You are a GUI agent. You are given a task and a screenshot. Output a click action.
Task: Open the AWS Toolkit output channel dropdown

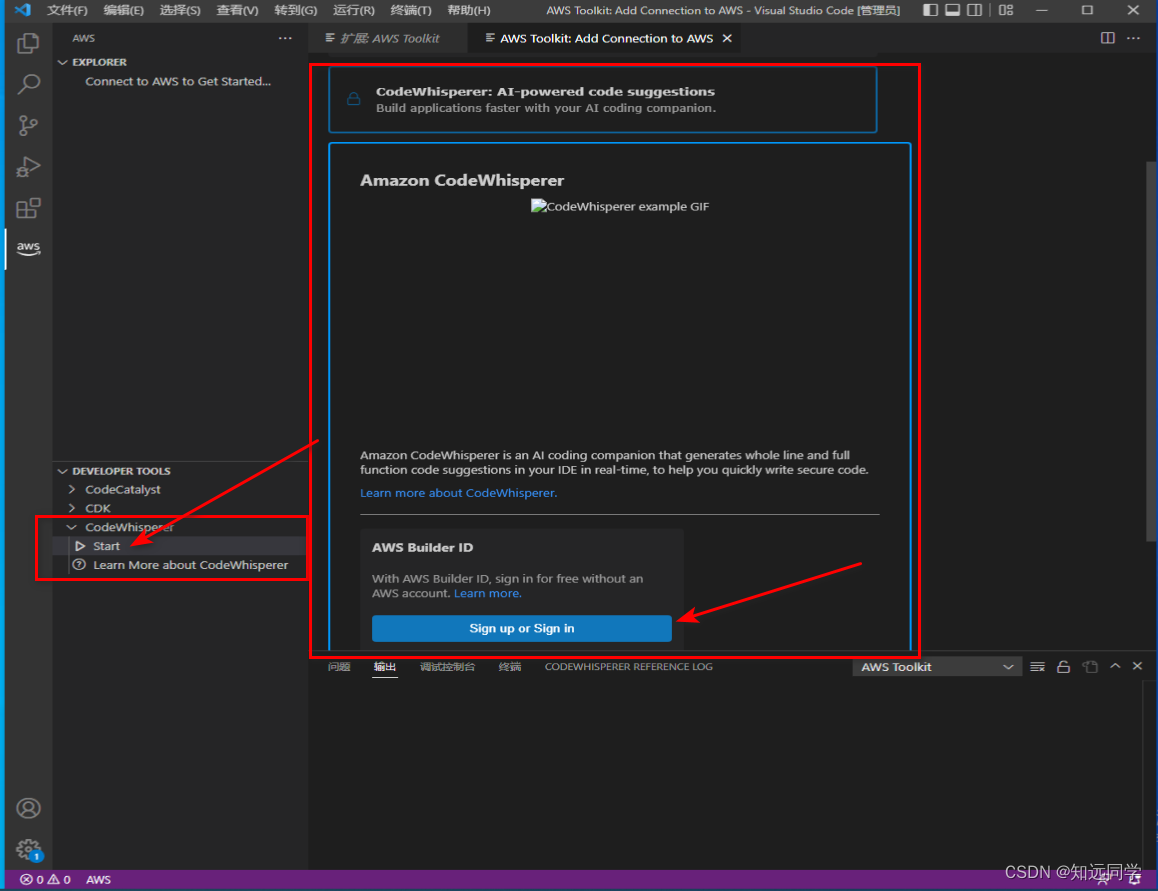[936, 666]
